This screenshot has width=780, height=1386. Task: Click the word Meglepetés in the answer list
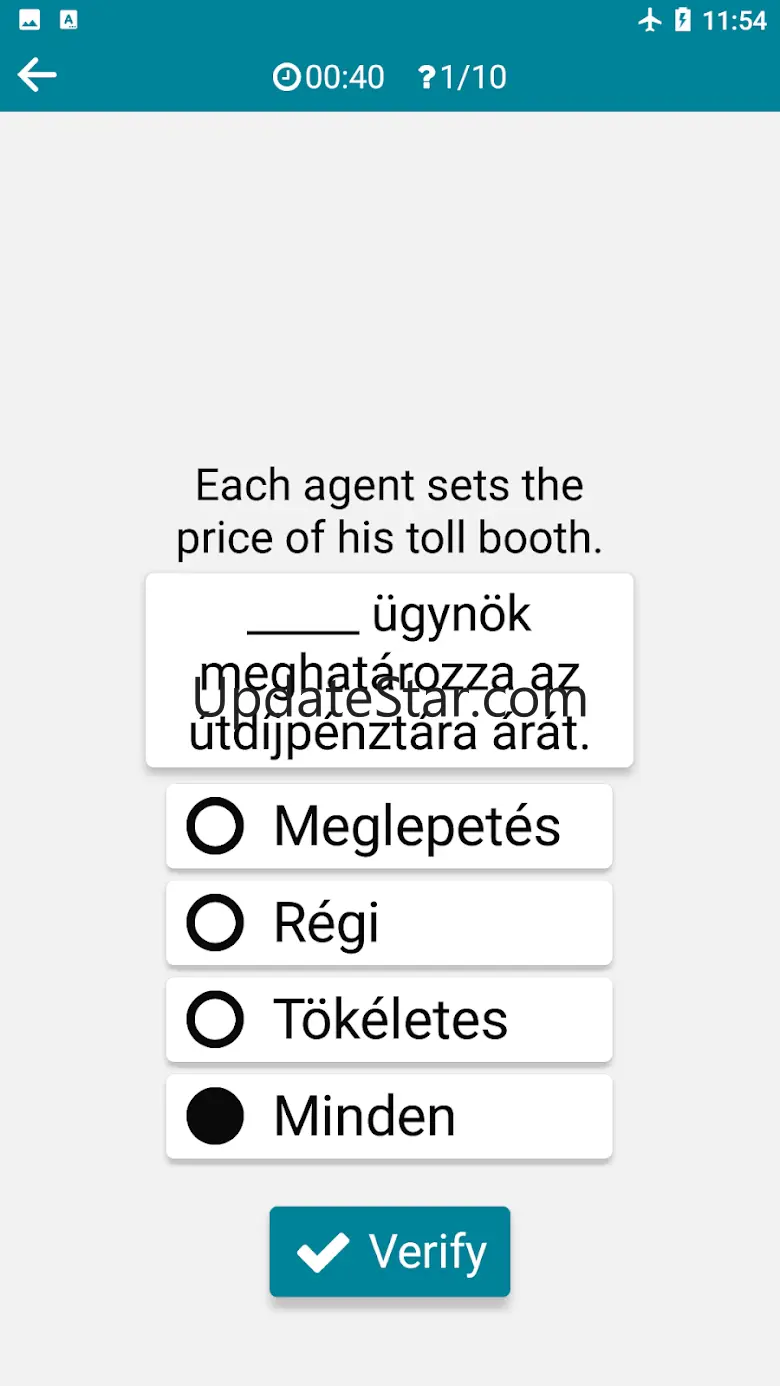pos(417,827)
